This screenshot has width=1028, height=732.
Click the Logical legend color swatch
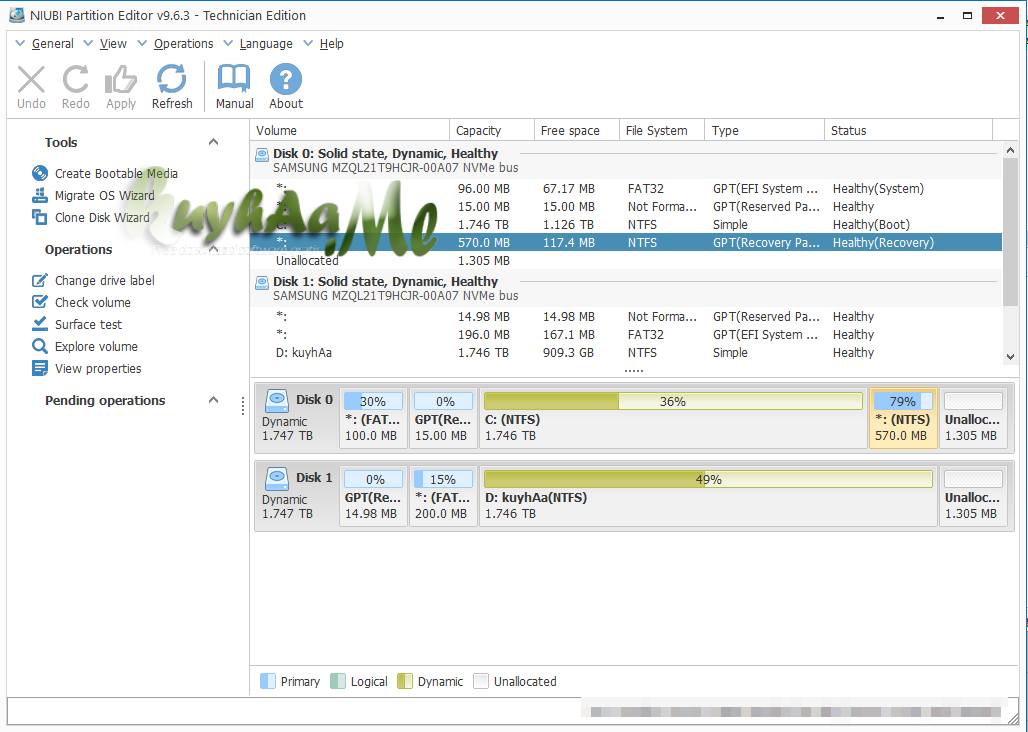338,681
